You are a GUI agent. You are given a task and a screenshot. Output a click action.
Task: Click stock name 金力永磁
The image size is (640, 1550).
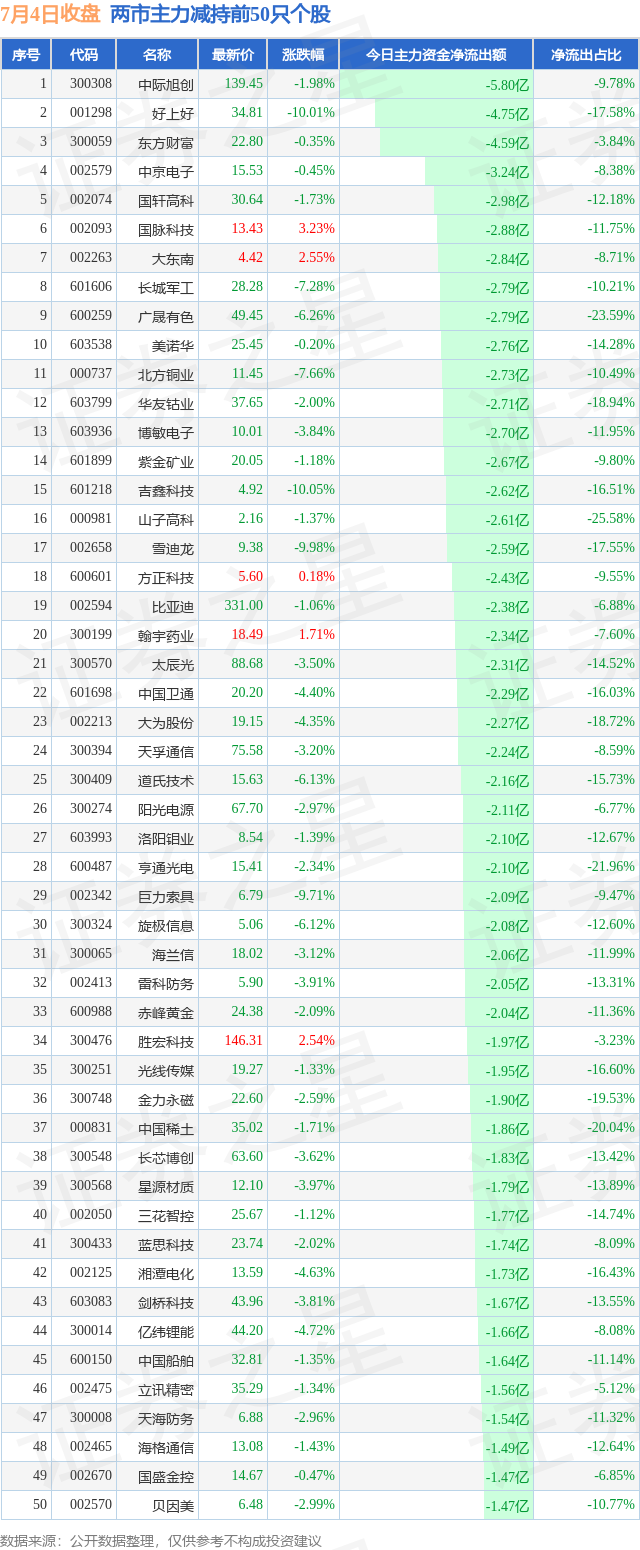tap(166, 1099)
